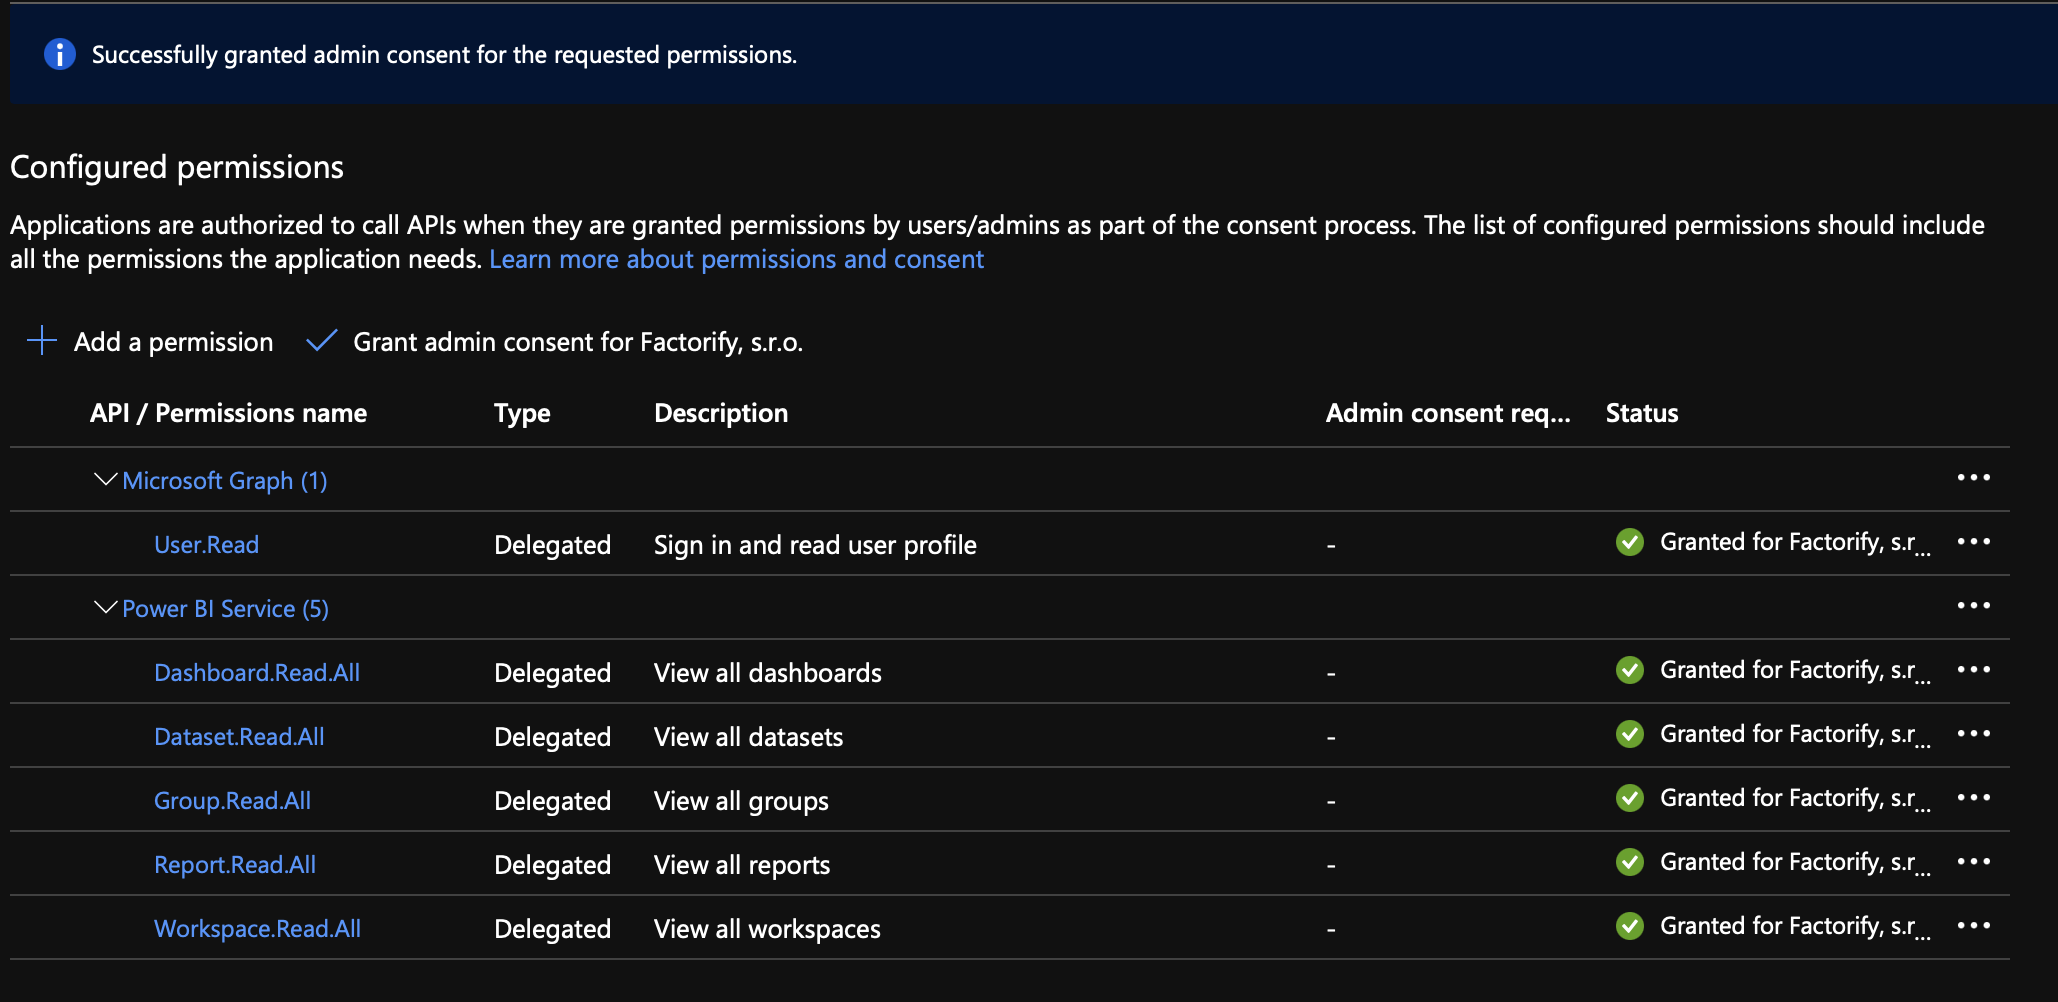Open the Dataset.Read.All permission link

coord(239,737)
